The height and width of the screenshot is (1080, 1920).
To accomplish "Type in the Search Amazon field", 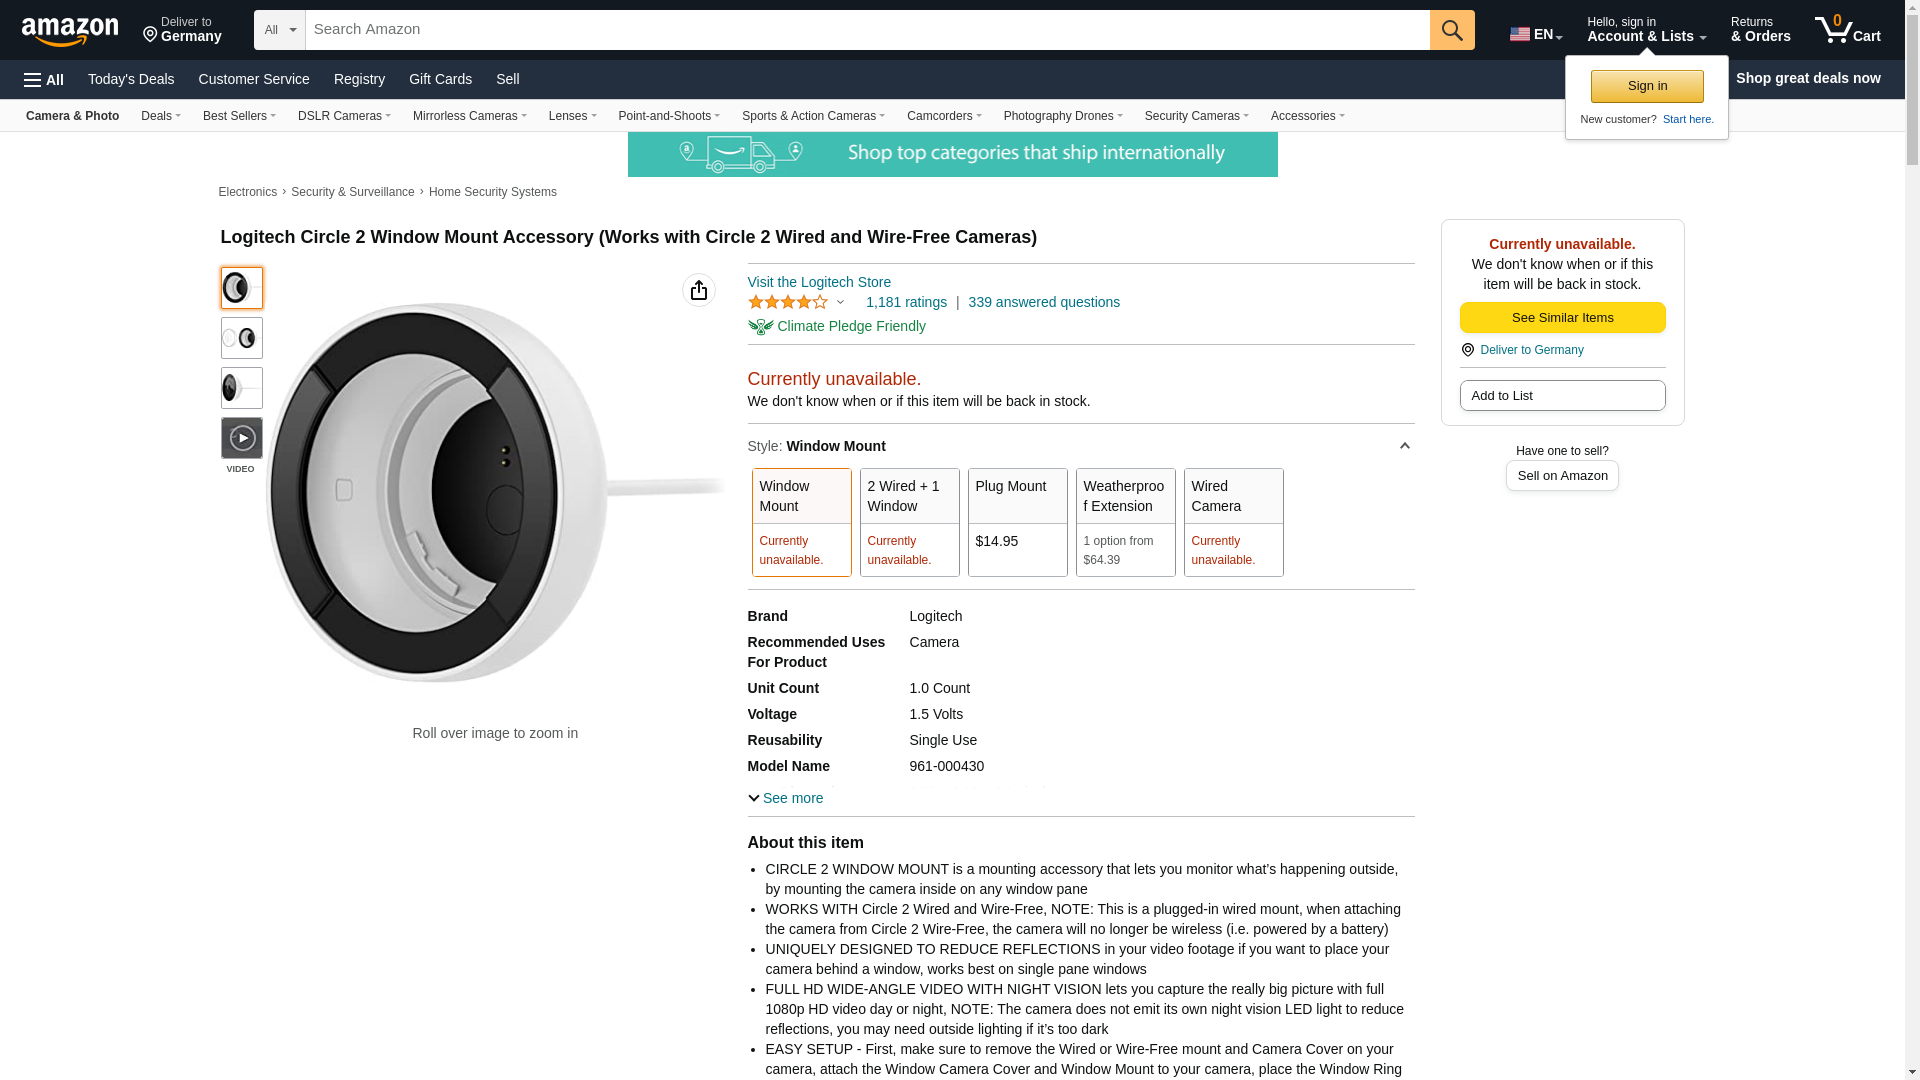I will pos(866,30).
